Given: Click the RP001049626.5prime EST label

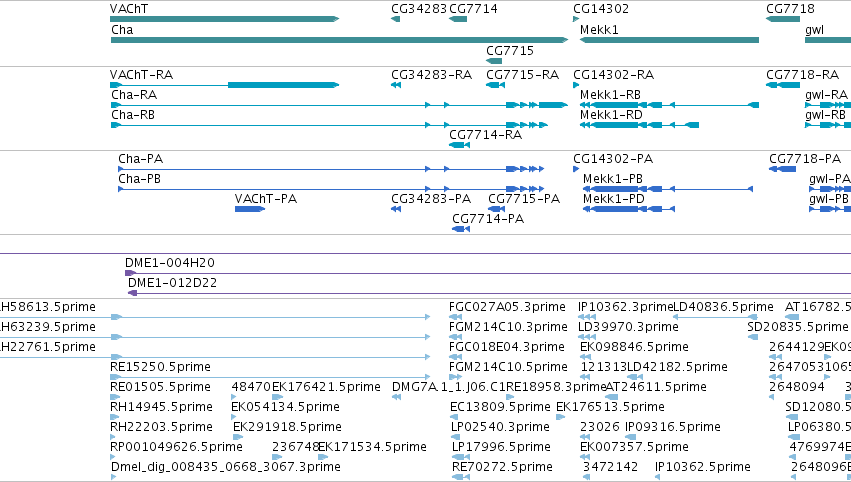Looking at the screenshot, I should 176,447.
